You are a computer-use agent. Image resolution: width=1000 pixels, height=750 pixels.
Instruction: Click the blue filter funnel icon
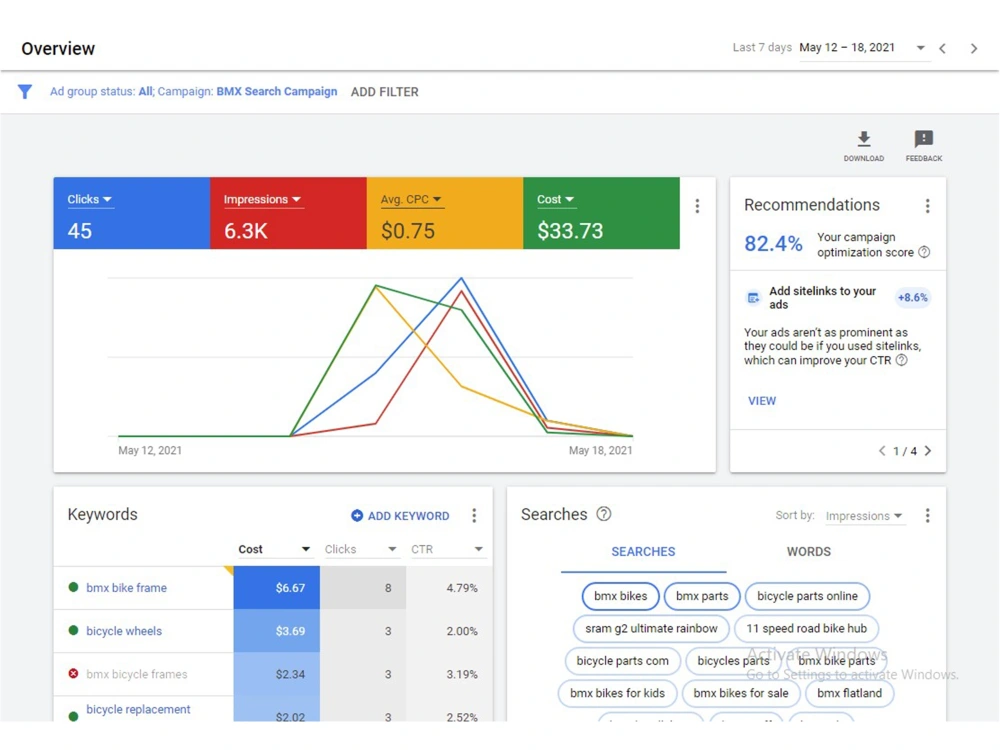(x=24, y=92)
